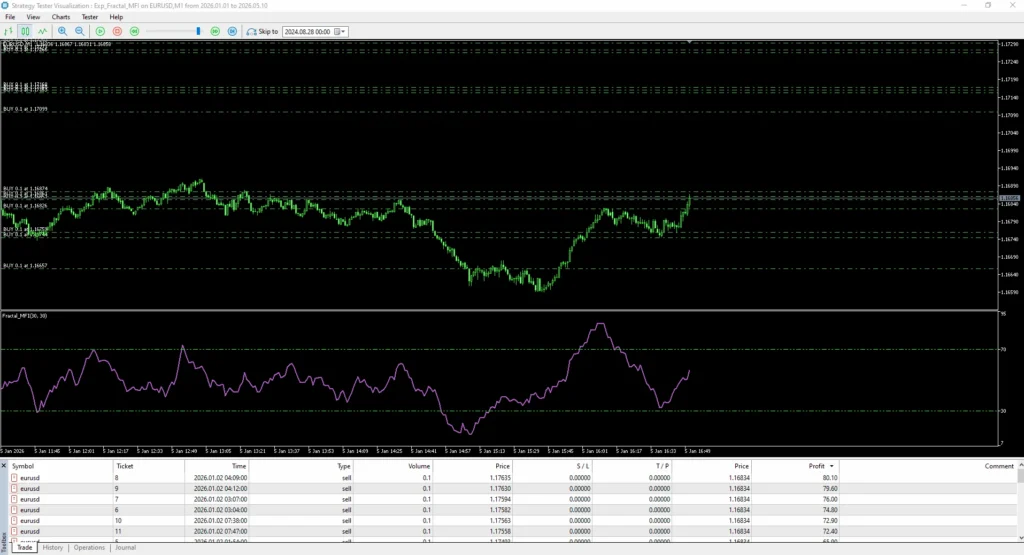Stop the strategy tester visualization
Screen dimensions: 1024x555
tap(118, 31)
